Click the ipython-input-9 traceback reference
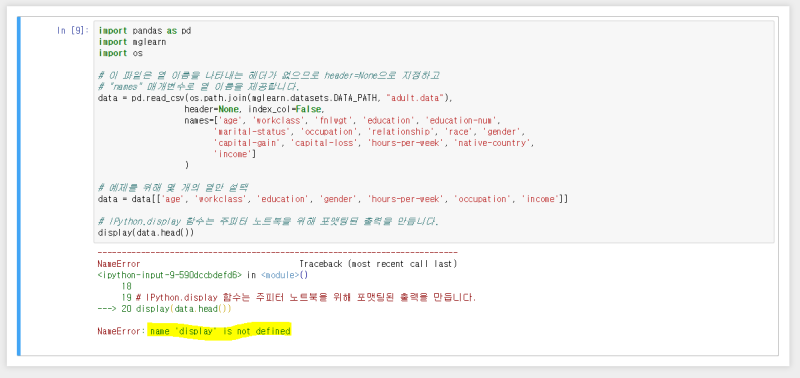This screenshot has height=378, width=800. point(169,275)
